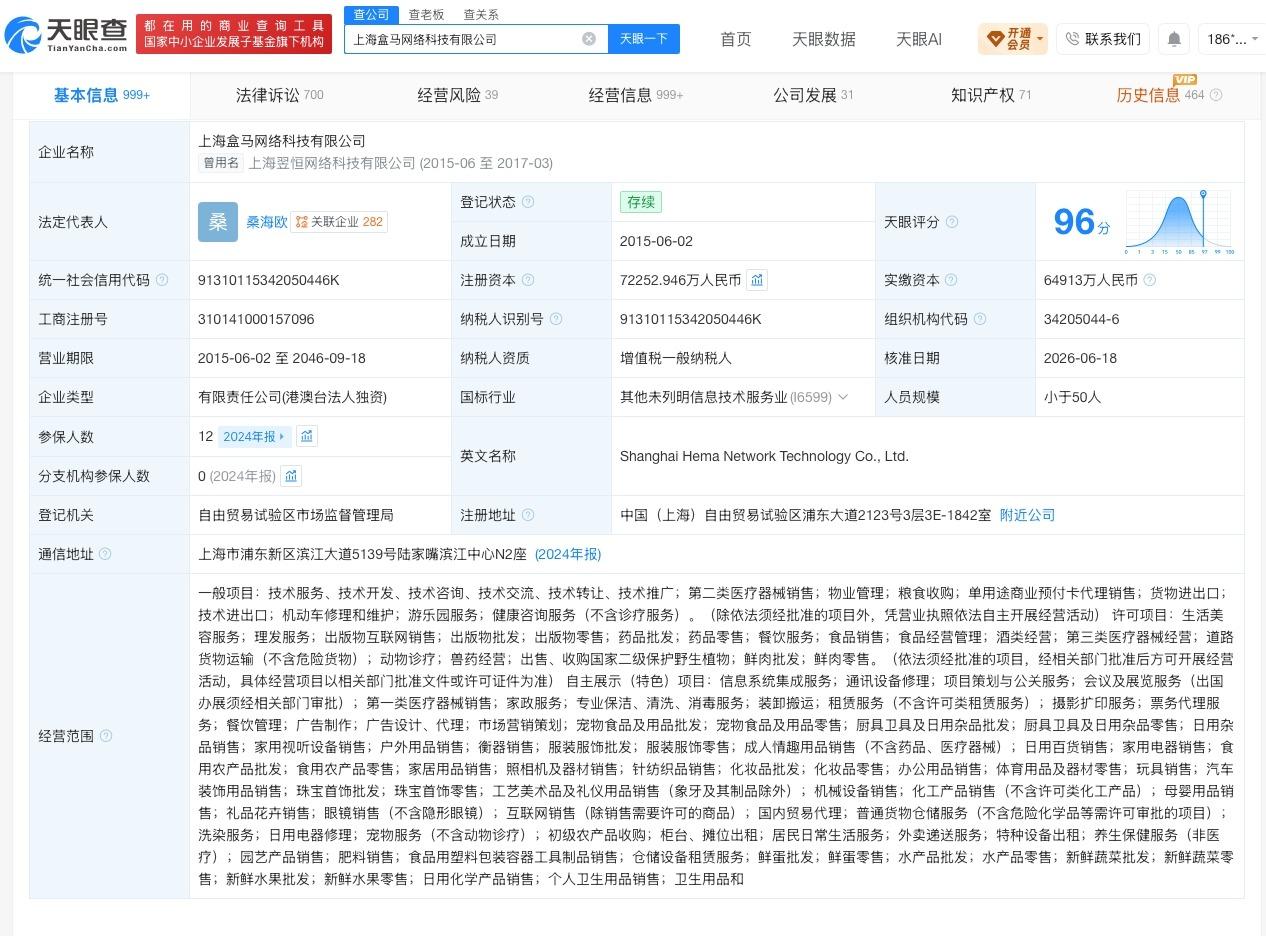
Task: Clear the search box text
Action: [589, 39]
